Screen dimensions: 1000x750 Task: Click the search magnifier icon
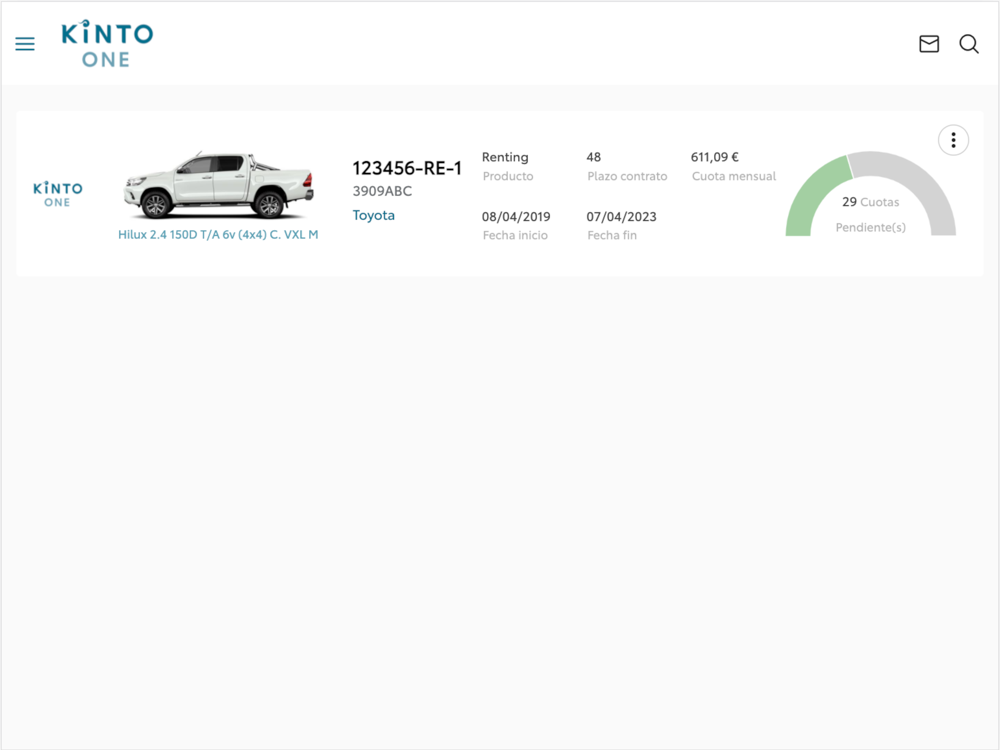click(969, 44)
